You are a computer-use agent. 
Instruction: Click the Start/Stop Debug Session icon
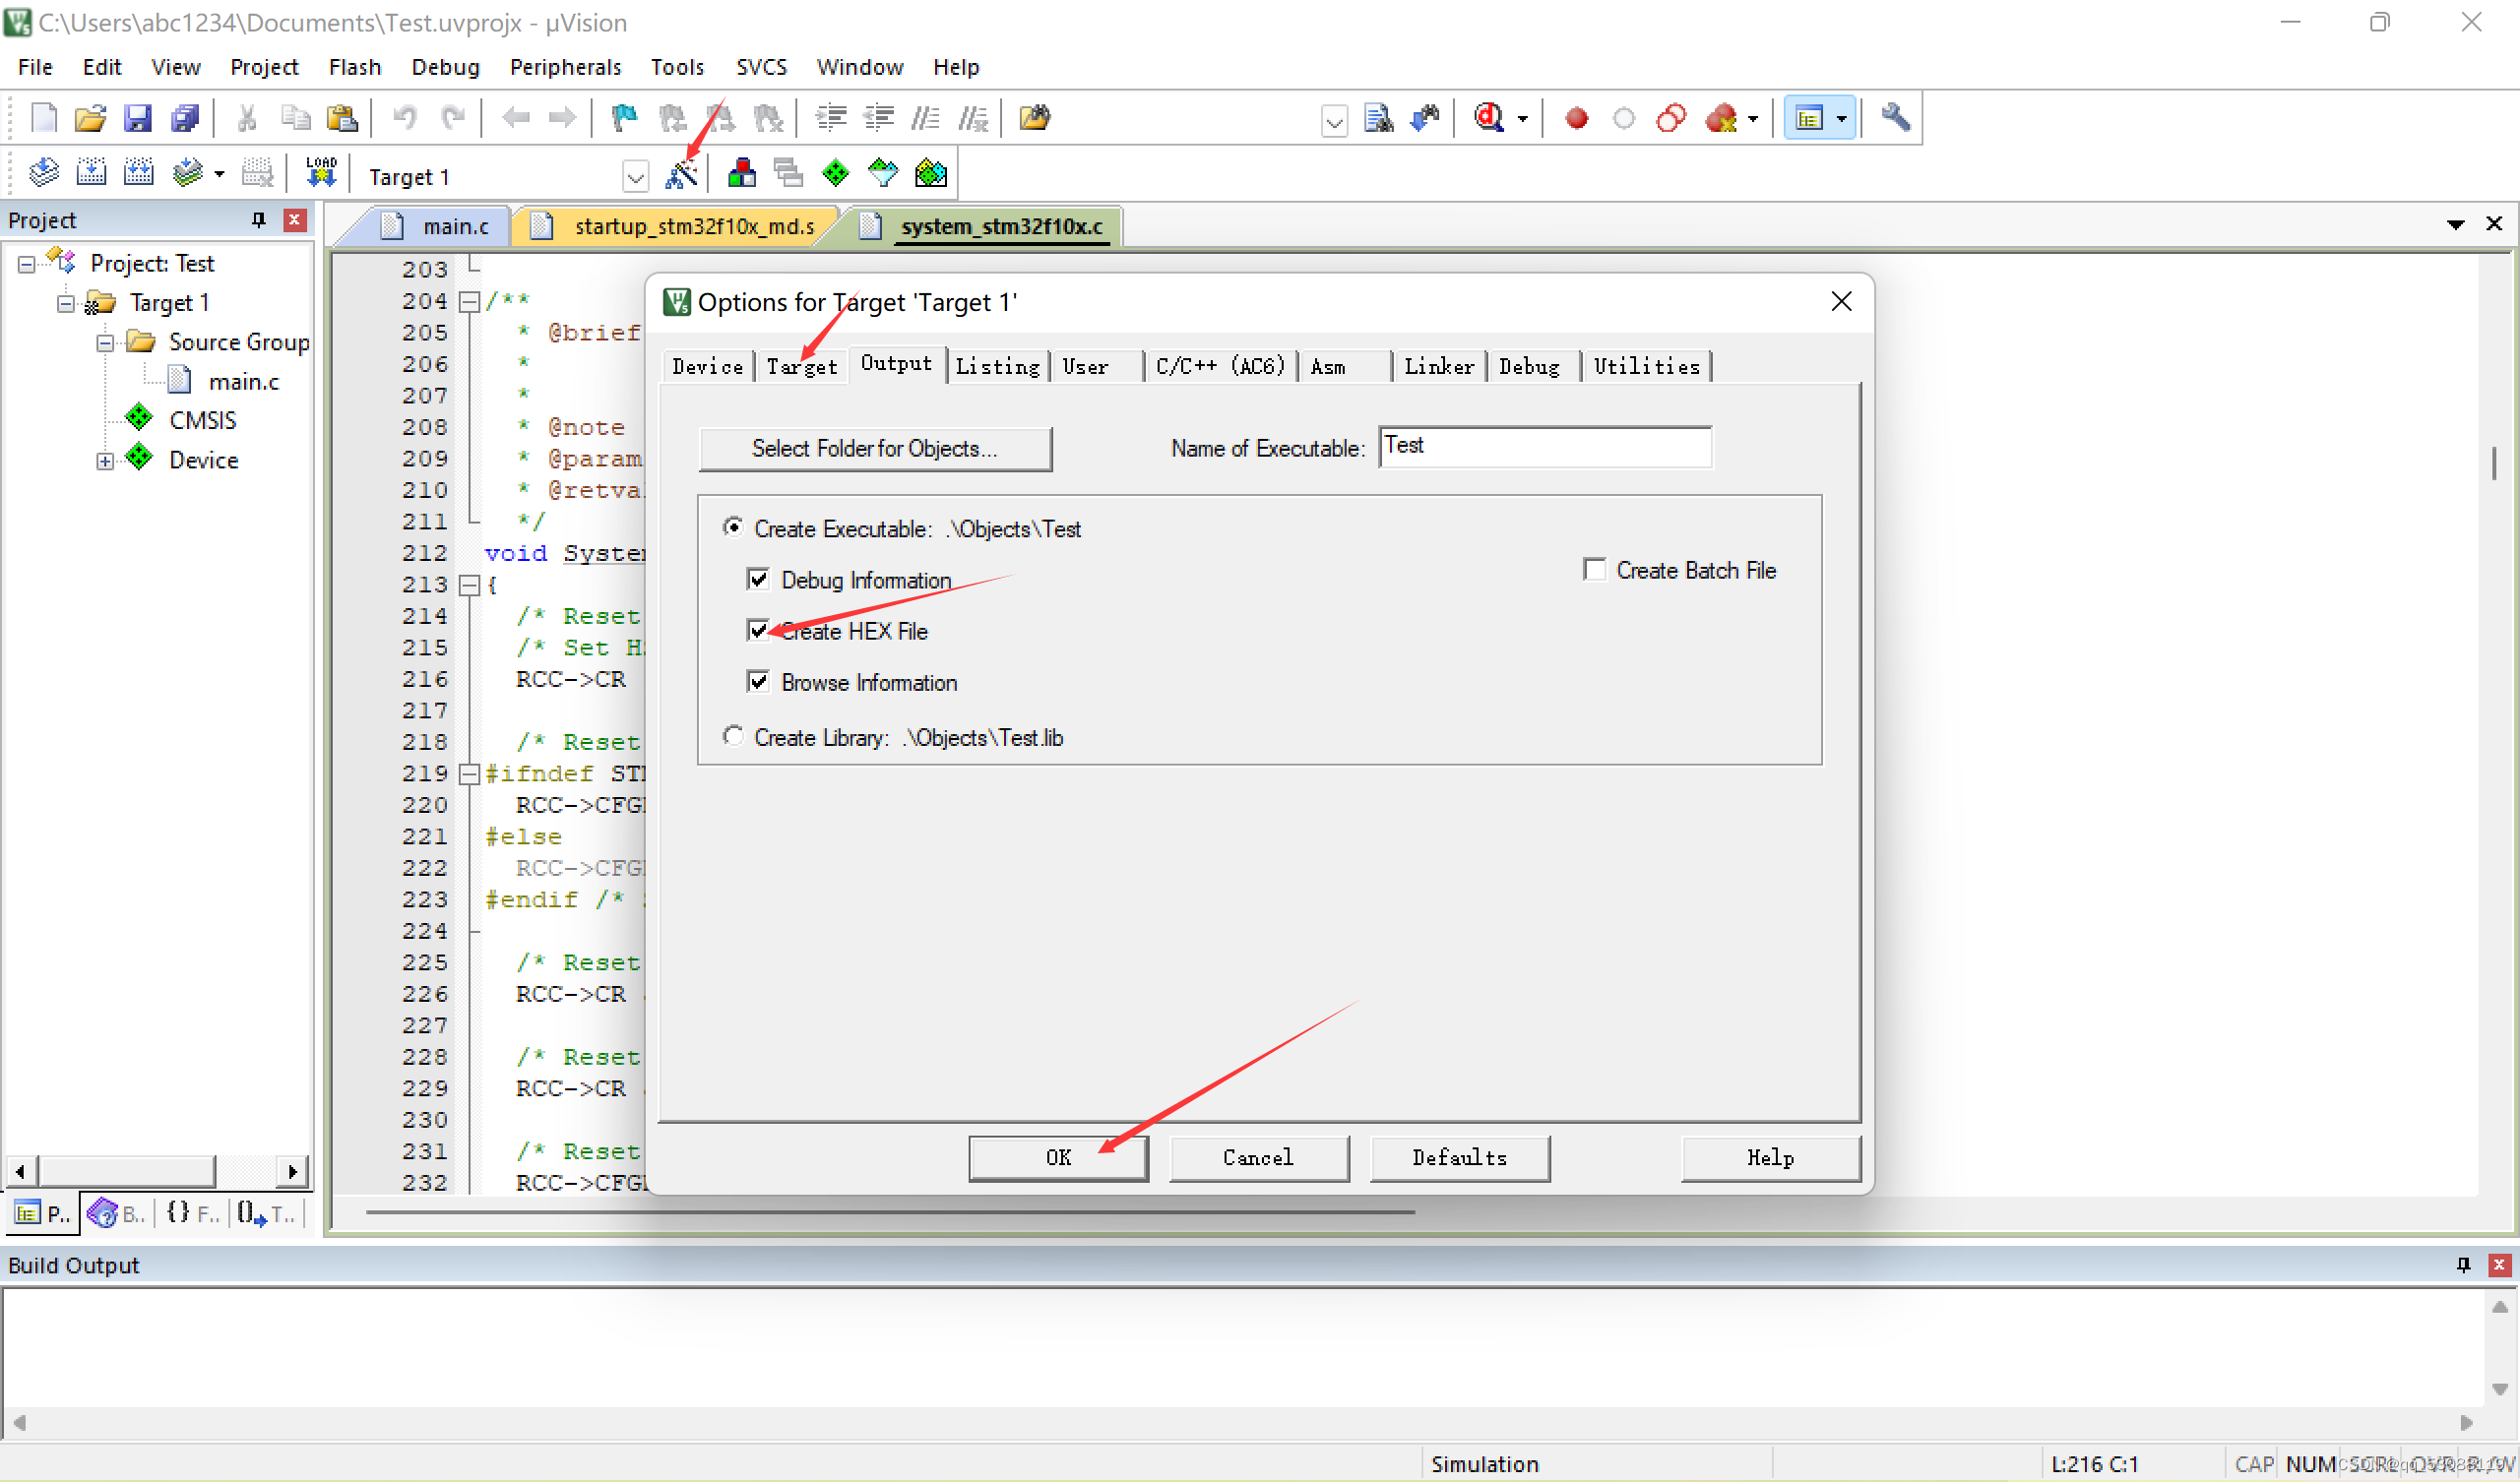pos(1490,118)
